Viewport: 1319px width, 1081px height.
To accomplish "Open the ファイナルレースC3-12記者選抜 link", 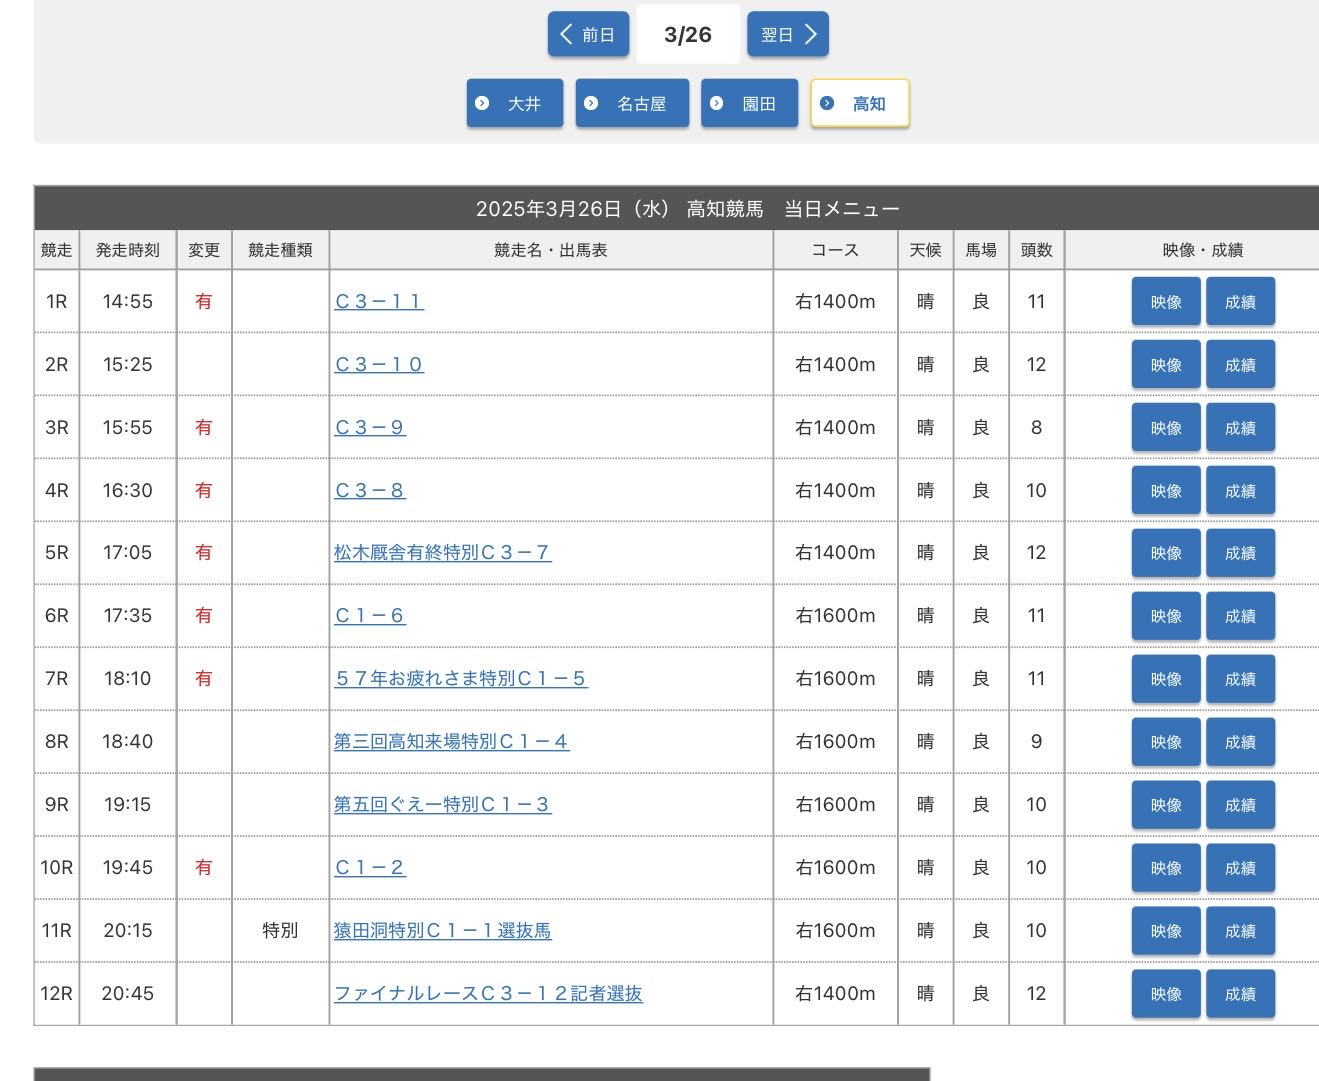I will coord(488,993).
